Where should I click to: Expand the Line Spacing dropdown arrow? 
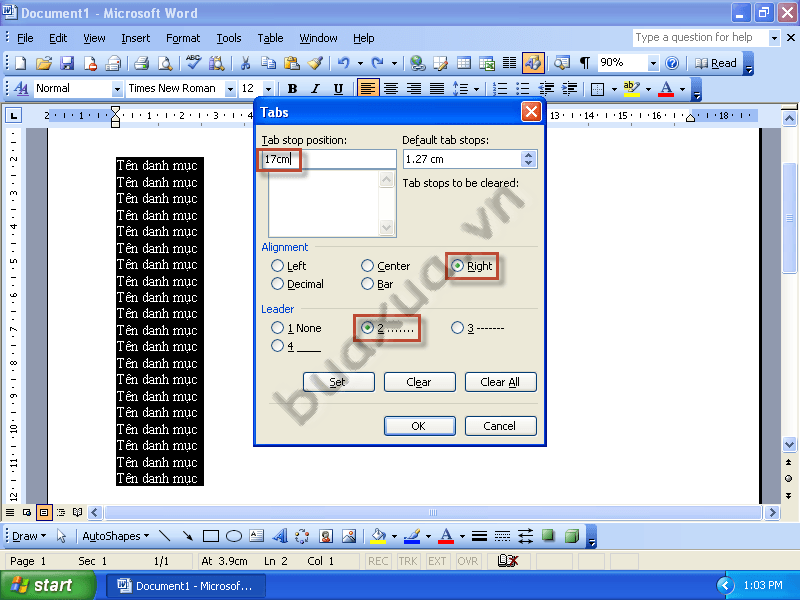476,89
